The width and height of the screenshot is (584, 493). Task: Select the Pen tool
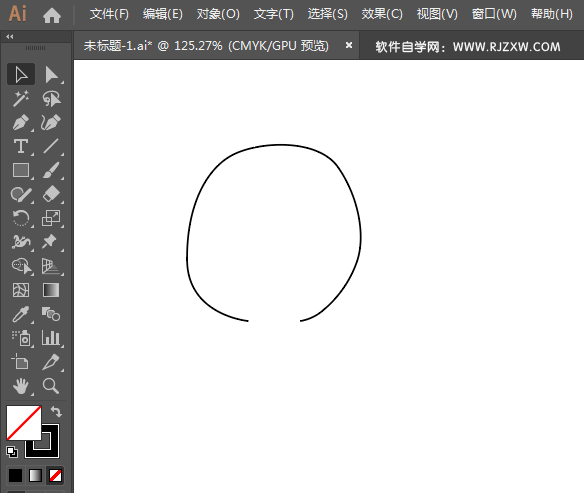coord(21,123)
